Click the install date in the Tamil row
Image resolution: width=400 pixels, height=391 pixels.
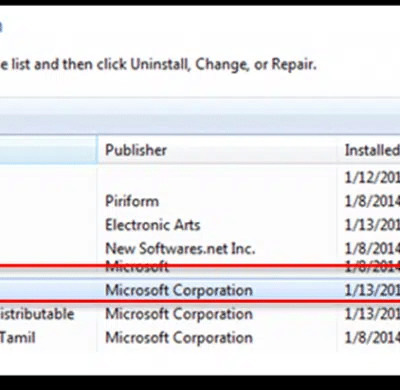(x=372, y=338)
